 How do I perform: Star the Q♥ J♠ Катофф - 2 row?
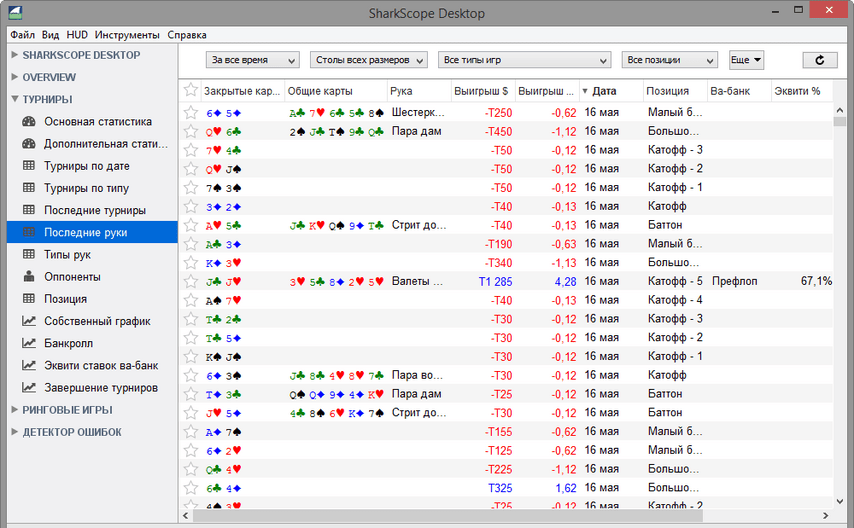[x=190, y=169]
